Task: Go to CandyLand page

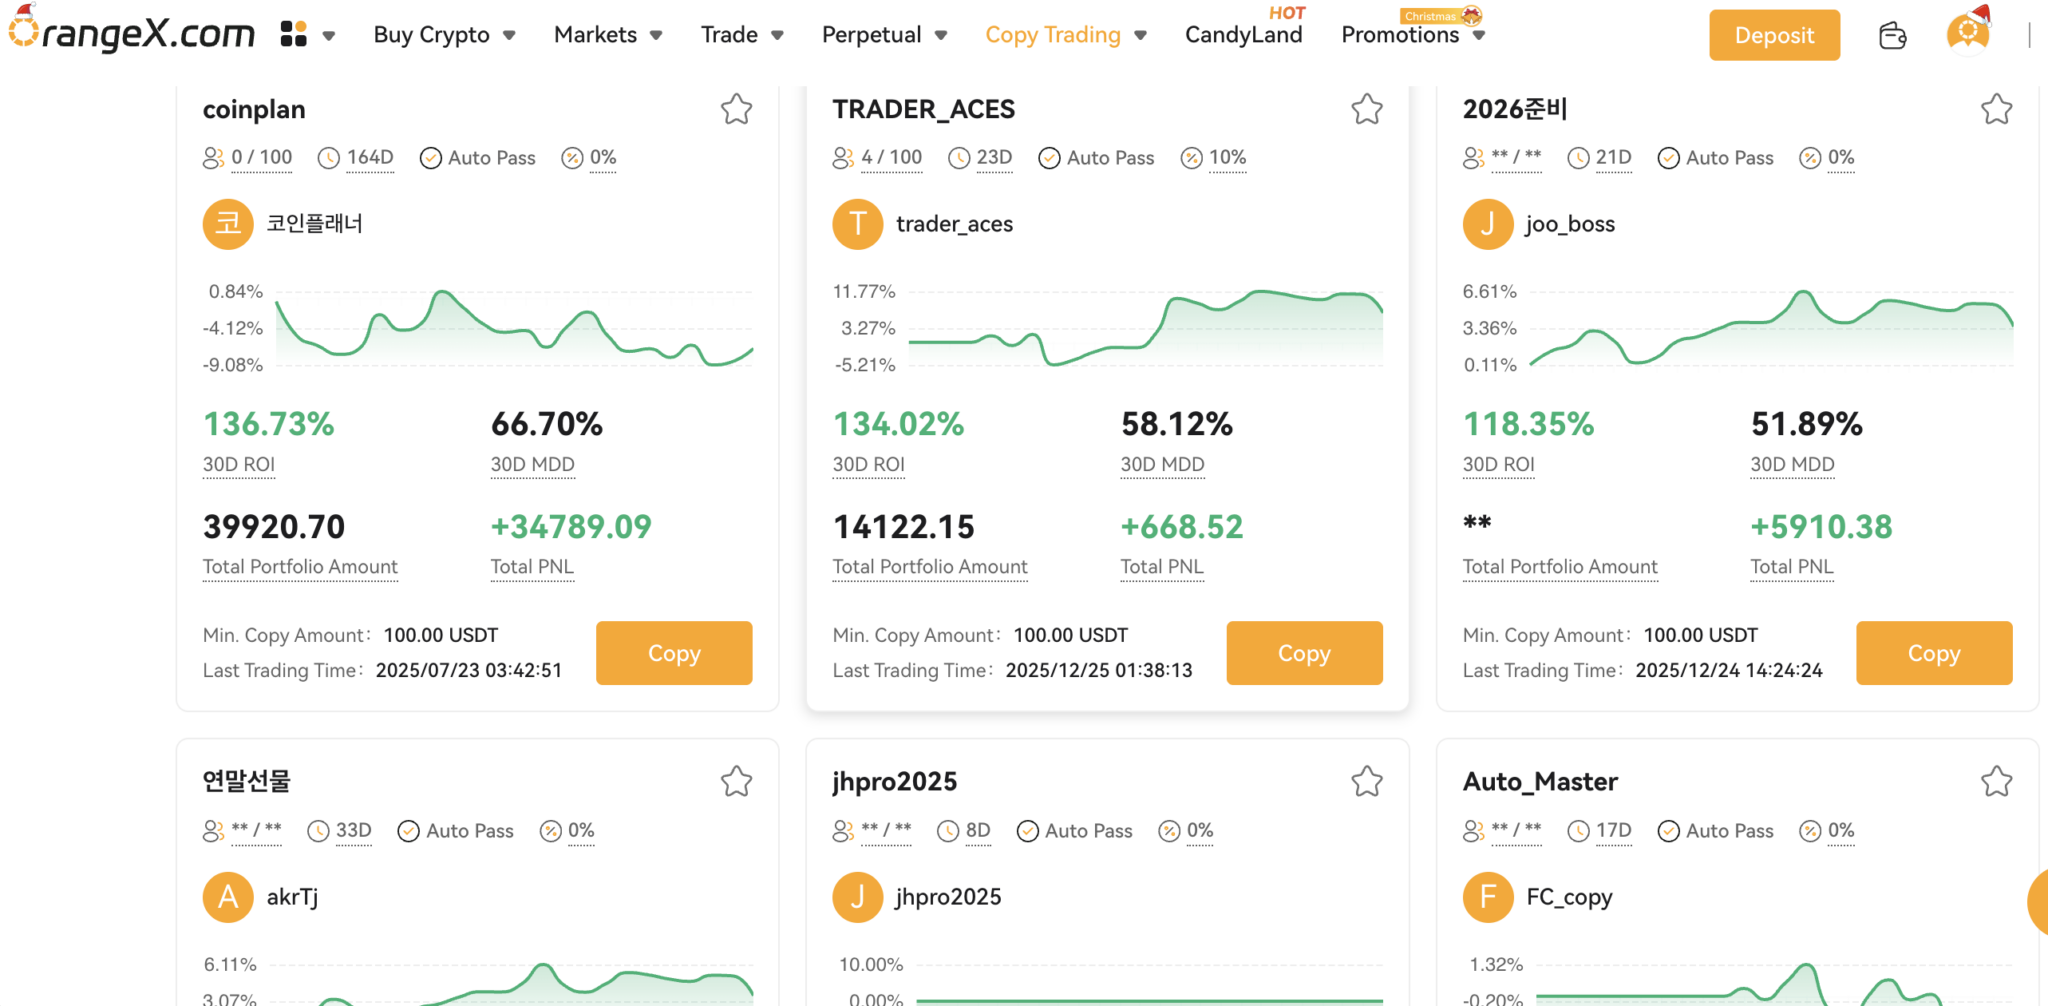Action: (x=1243, y=35)
